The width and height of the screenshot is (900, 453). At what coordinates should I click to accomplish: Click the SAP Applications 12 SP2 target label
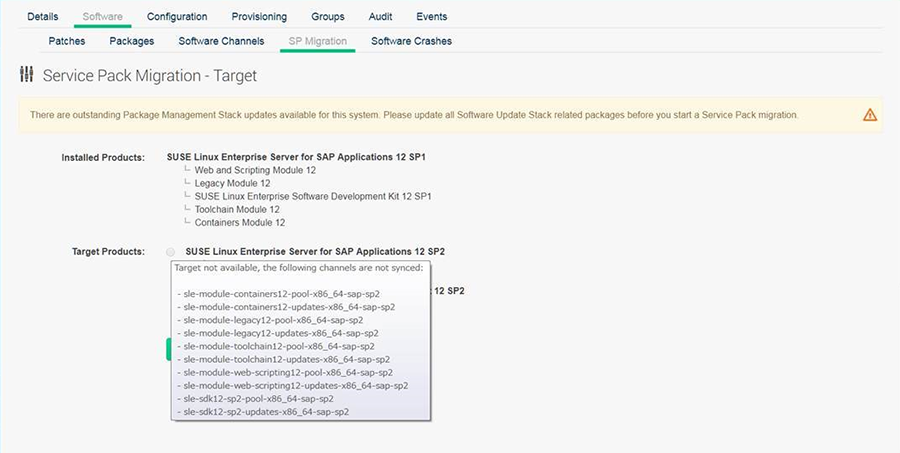pos(321,251)
